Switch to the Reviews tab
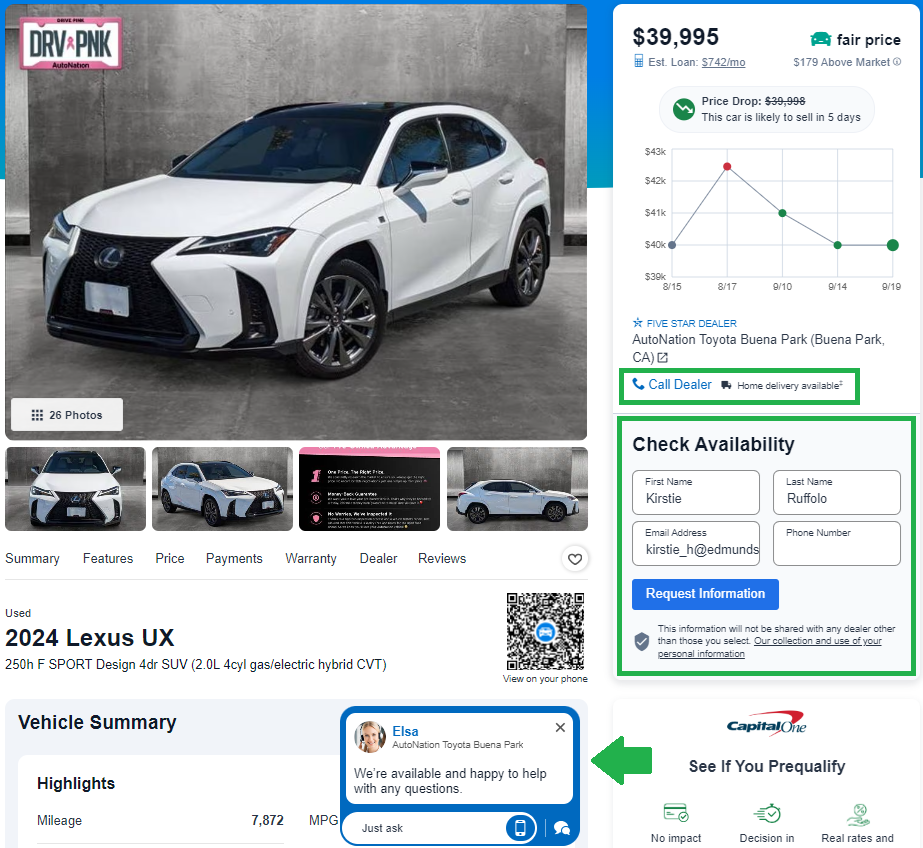The width and height of the screenshot is (923, 848). pos(442,558)
